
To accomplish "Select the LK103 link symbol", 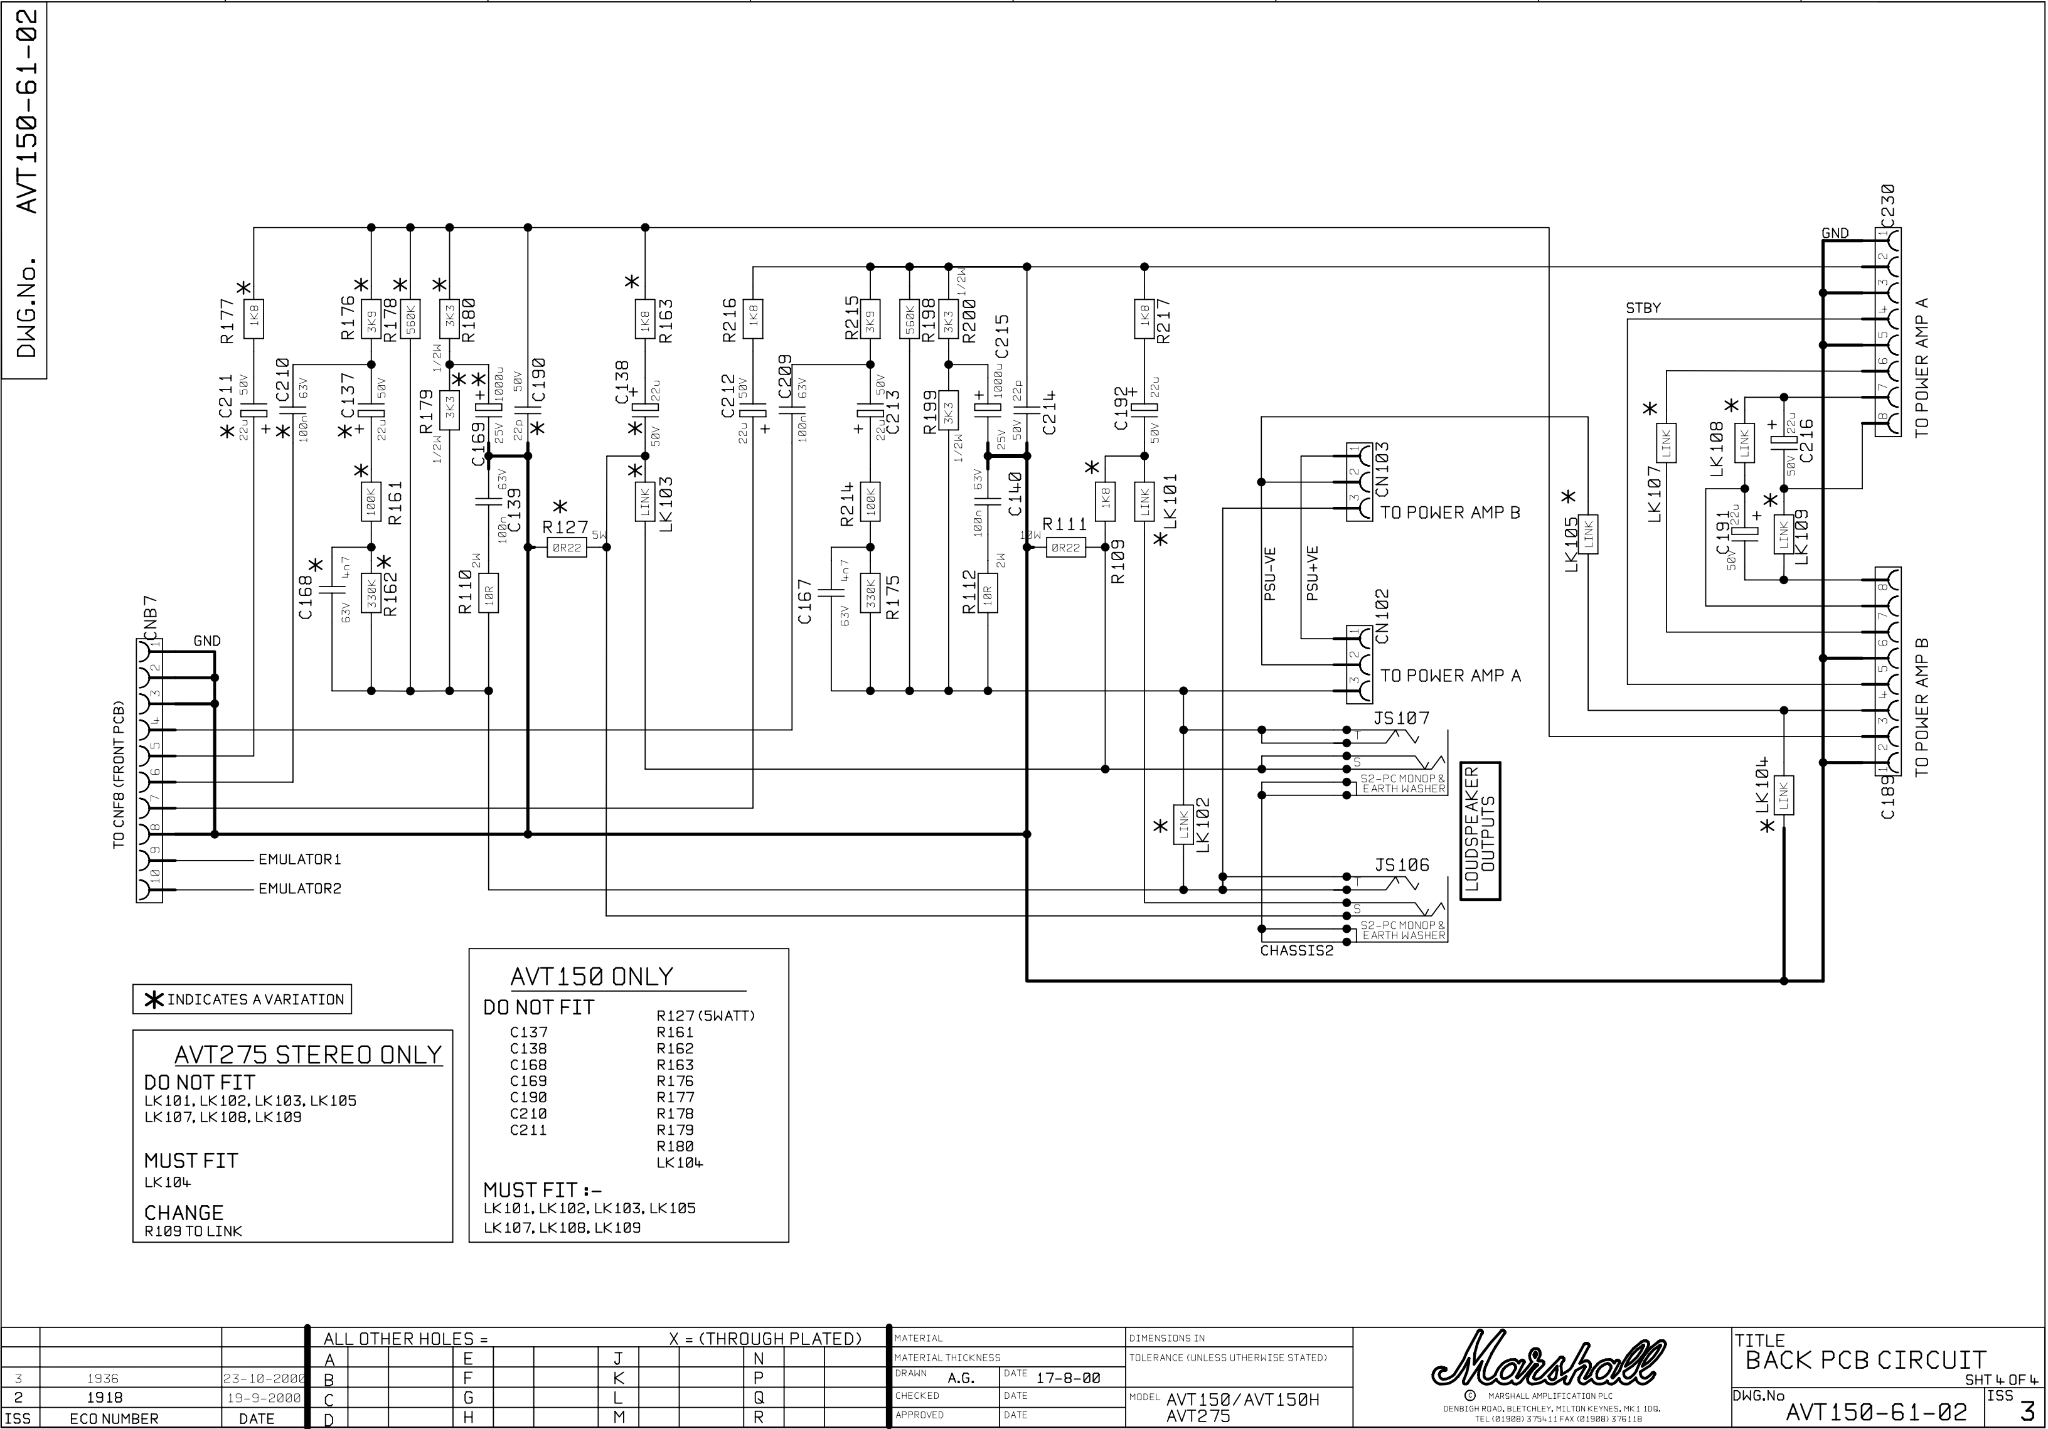I will coord(645,502).
